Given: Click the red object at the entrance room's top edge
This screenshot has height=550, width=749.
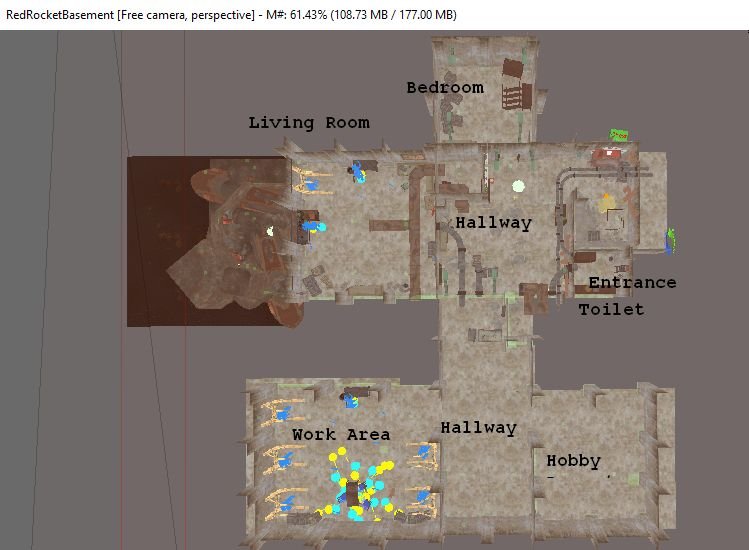Looking at the screenshot, I should coord(607,155).
